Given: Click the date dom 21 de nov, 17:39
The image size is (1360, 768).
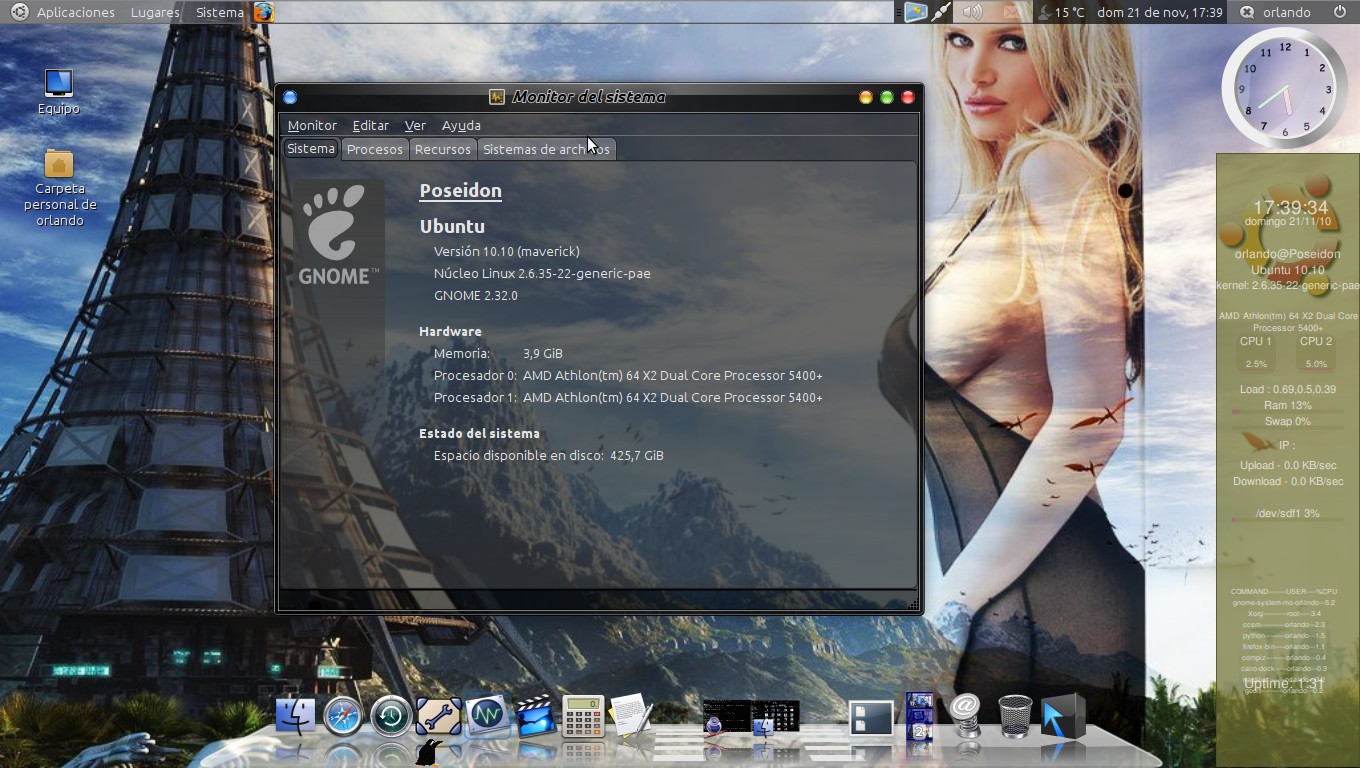Looking at the screenshot, I should click(1159, 12).
